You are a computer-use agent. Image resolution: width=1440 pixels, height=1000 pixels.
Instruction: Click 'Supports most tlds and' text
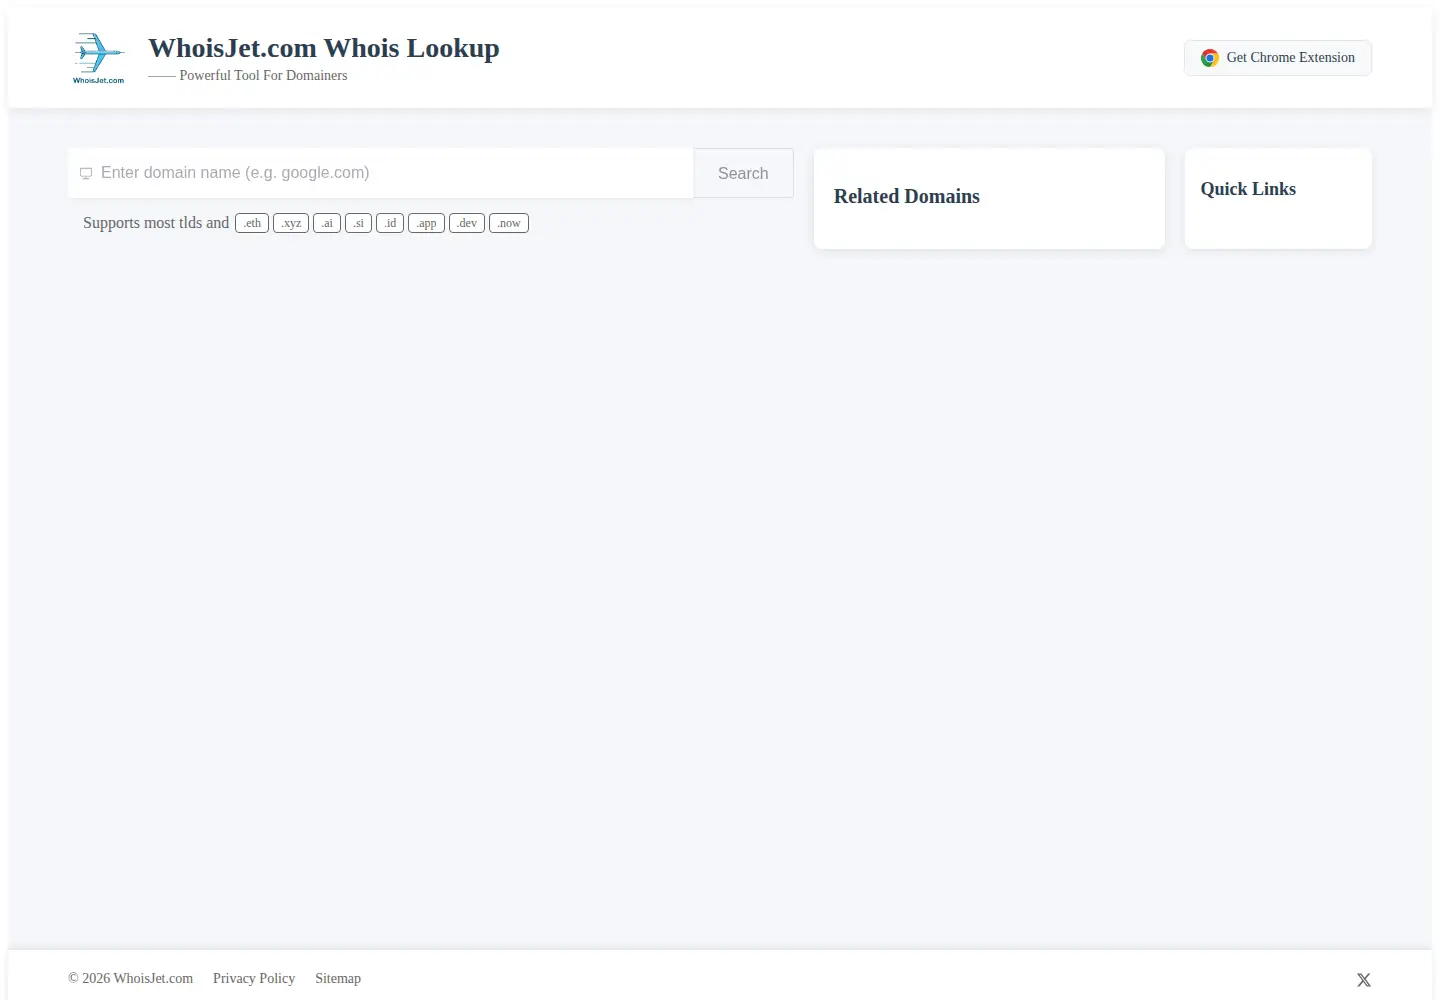click(x=156, y=223)
